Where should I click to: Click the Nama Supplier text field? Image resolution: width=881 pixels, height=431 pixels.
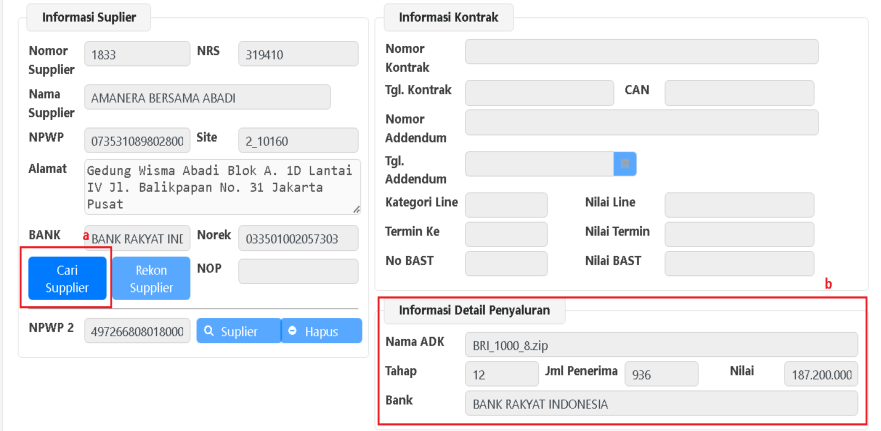point(207,97)
